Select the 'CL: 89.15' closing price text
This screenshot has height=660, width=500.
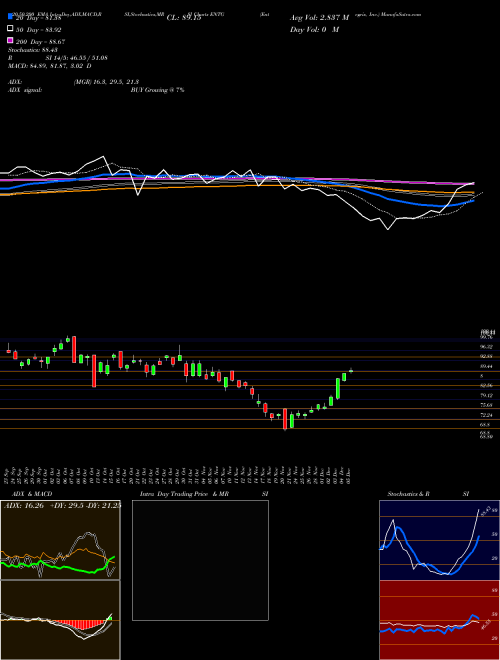184,18
